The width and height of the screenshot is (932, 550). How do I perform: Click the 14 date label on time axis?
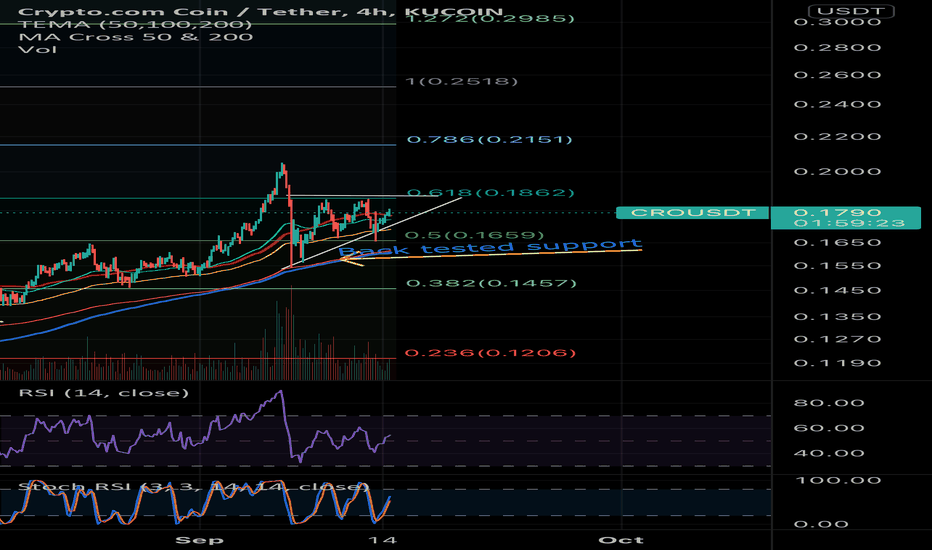click(x=382, y=540)
